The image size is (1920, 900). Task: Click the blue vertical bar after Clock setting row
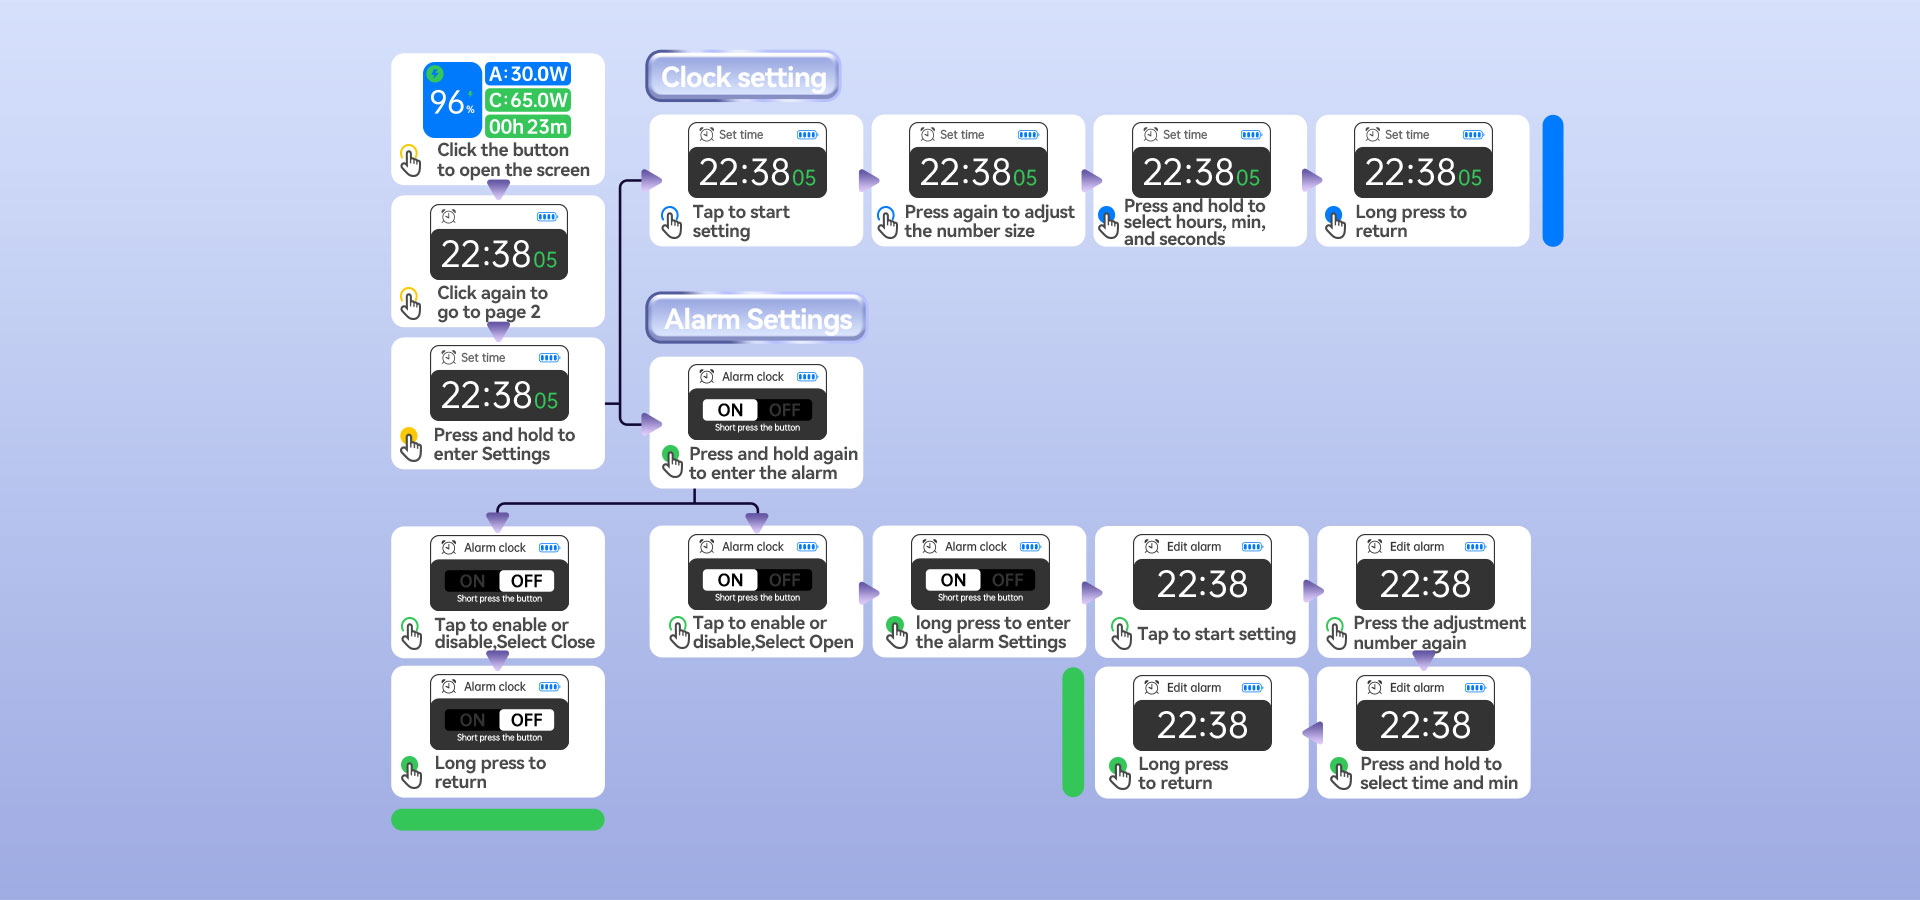[1552, 181]
